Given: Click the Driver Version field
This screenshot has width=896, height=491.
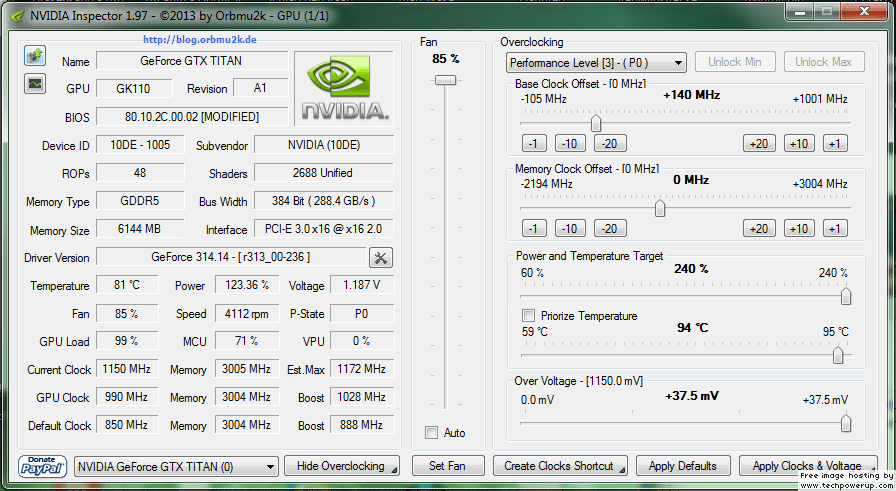Looking at the screenshot, I should coord(231,257).
